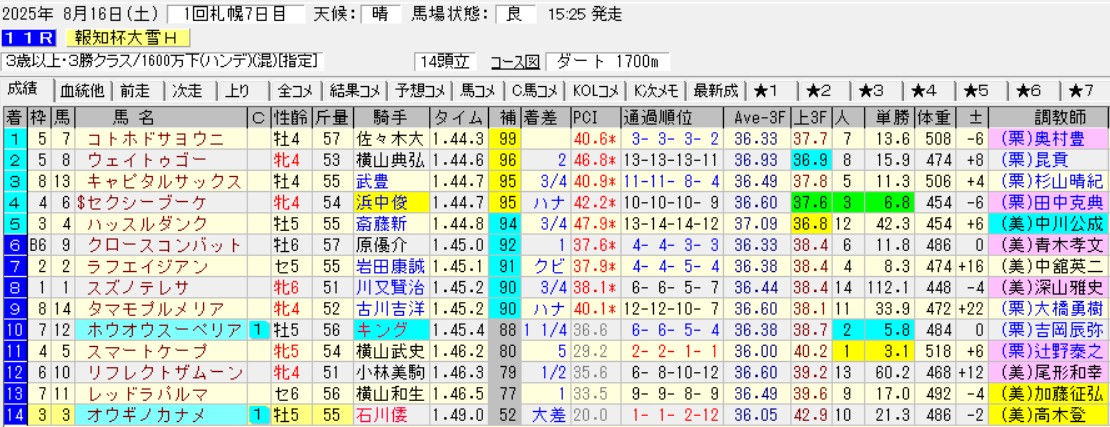The image size is (1110, 427).
Task: Click the C column mark for ホウオウスーペリア
Action: [257, 329]
